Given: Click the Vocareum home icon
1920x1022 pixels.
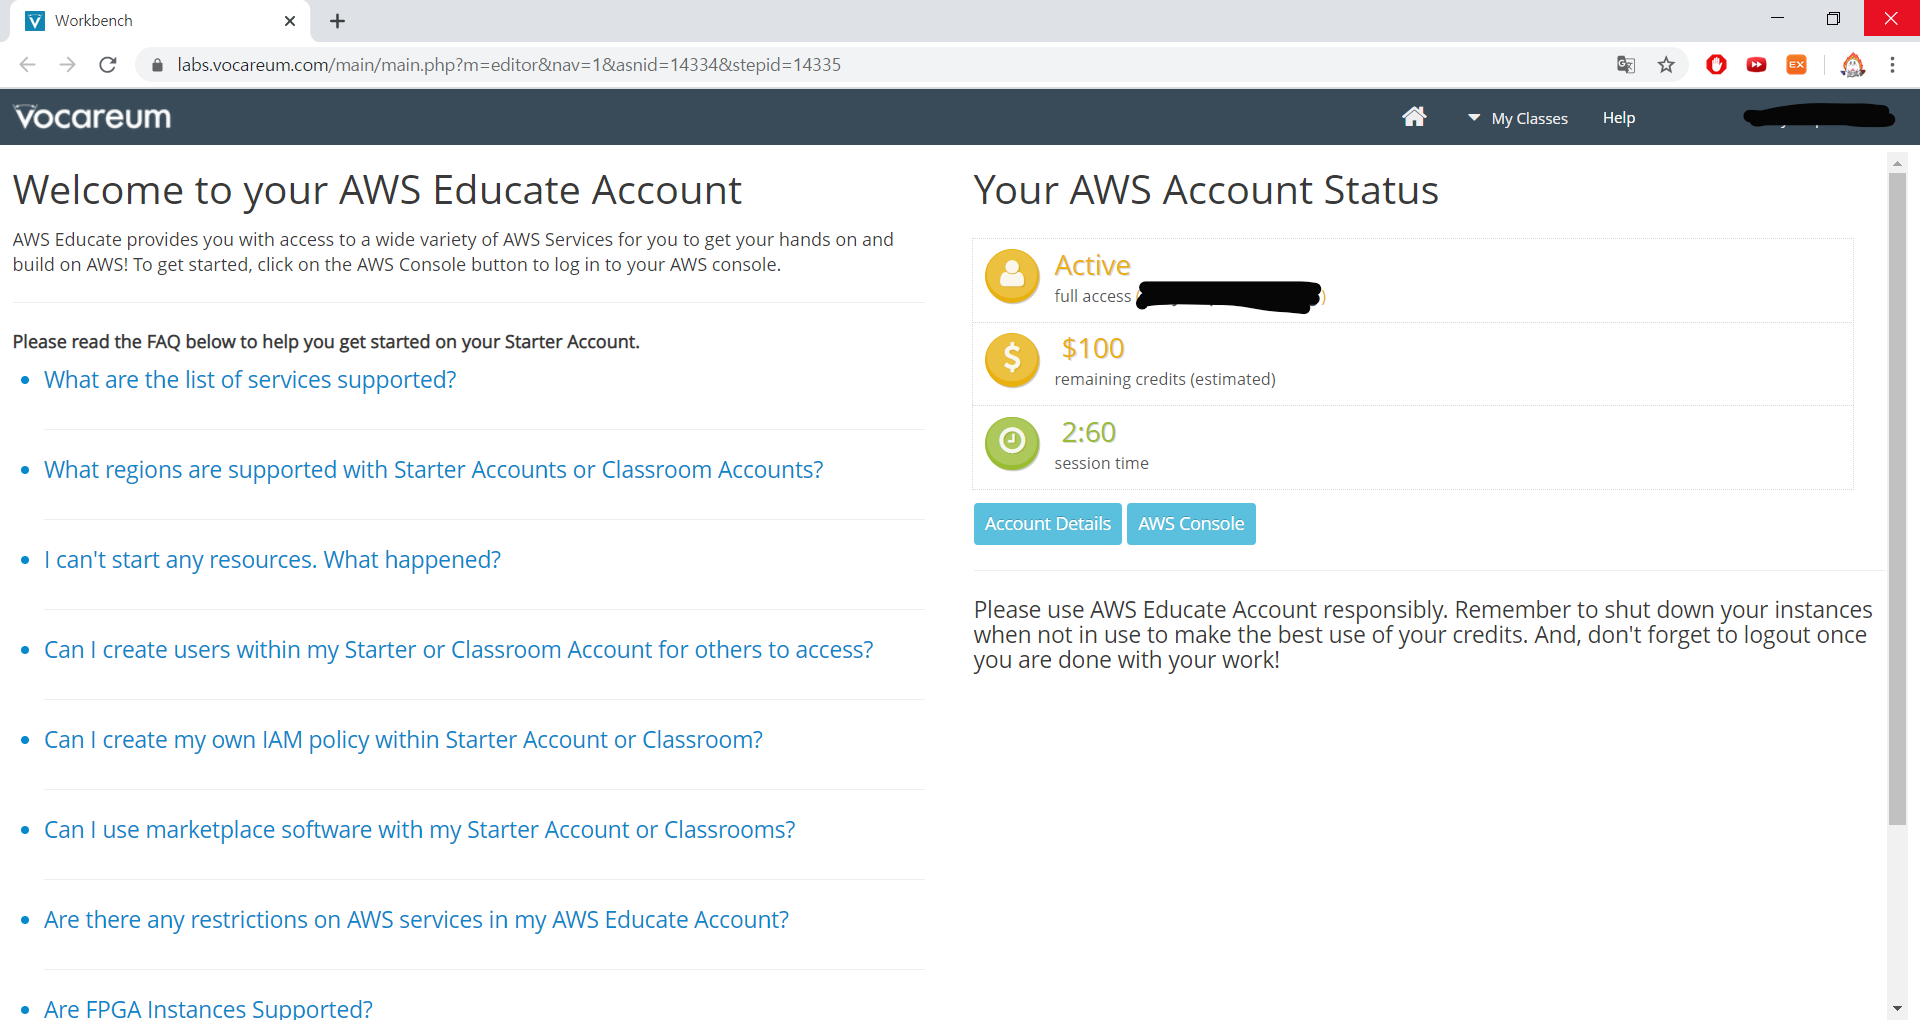Looking at the screenshot, I should [x=1413, y=117].
